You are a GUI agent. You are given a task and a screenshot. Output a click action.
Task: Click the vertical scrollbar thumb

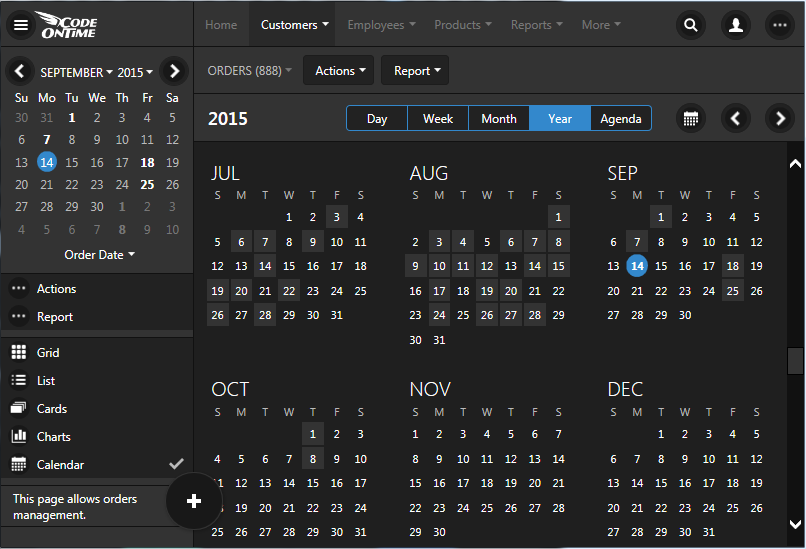point(795,360)
